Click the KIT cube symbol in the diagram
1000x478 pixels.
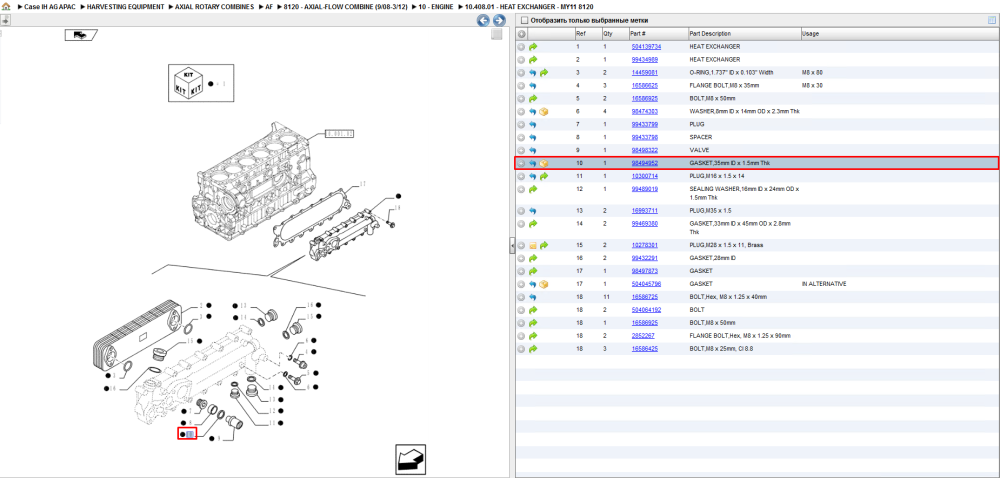pyautogui.click(x=188, y=83)
